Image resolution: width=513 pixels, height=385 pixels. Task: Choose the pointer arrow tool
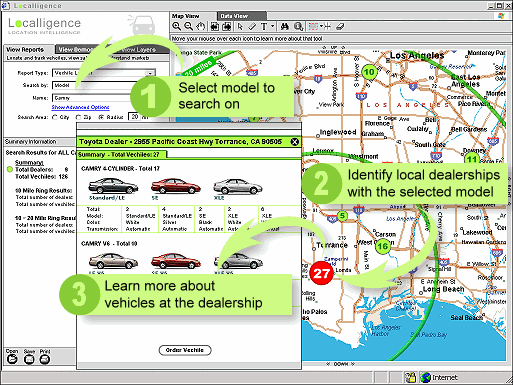coord(240,26)
